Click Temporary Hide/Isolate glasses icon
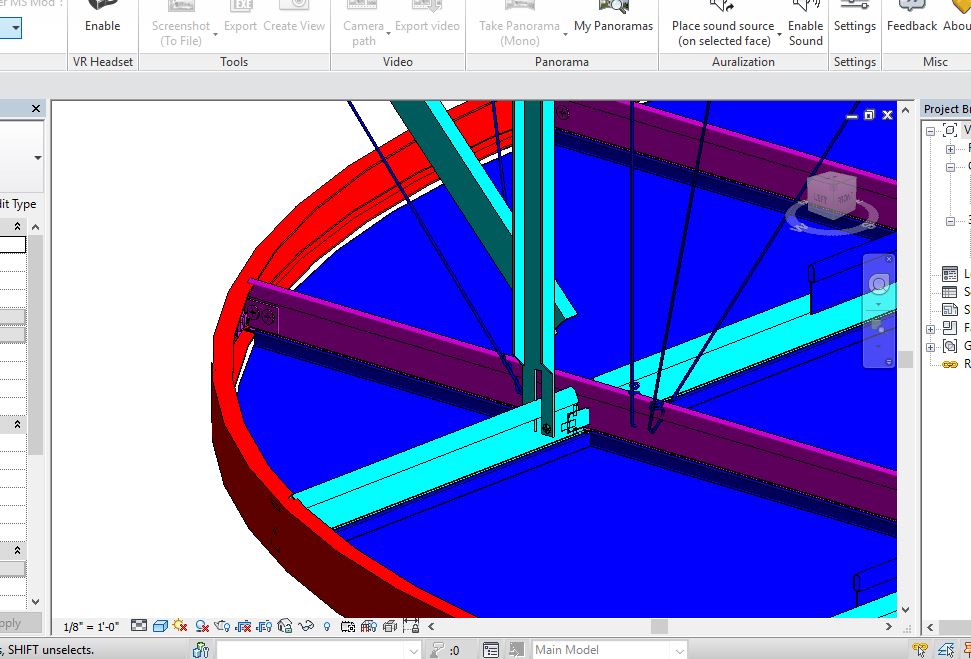The width and height of the screenshot is (971, 659). pyautogui.click(x=307, y=626)
